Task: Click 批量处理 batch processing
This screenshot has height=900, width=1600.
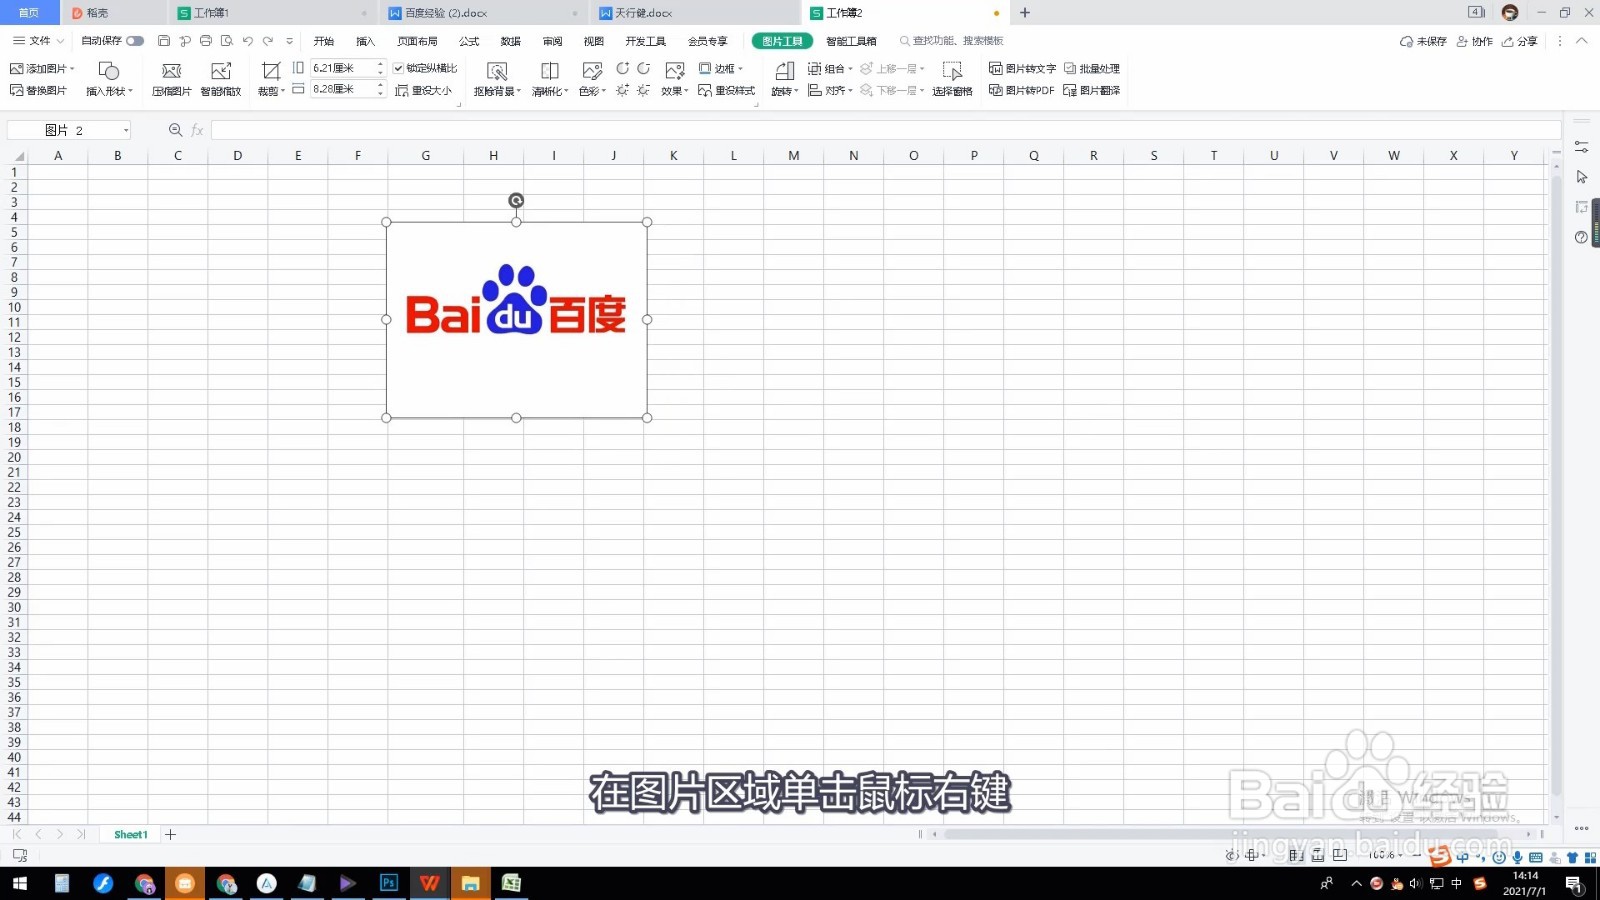Action: pos(1092,68)
